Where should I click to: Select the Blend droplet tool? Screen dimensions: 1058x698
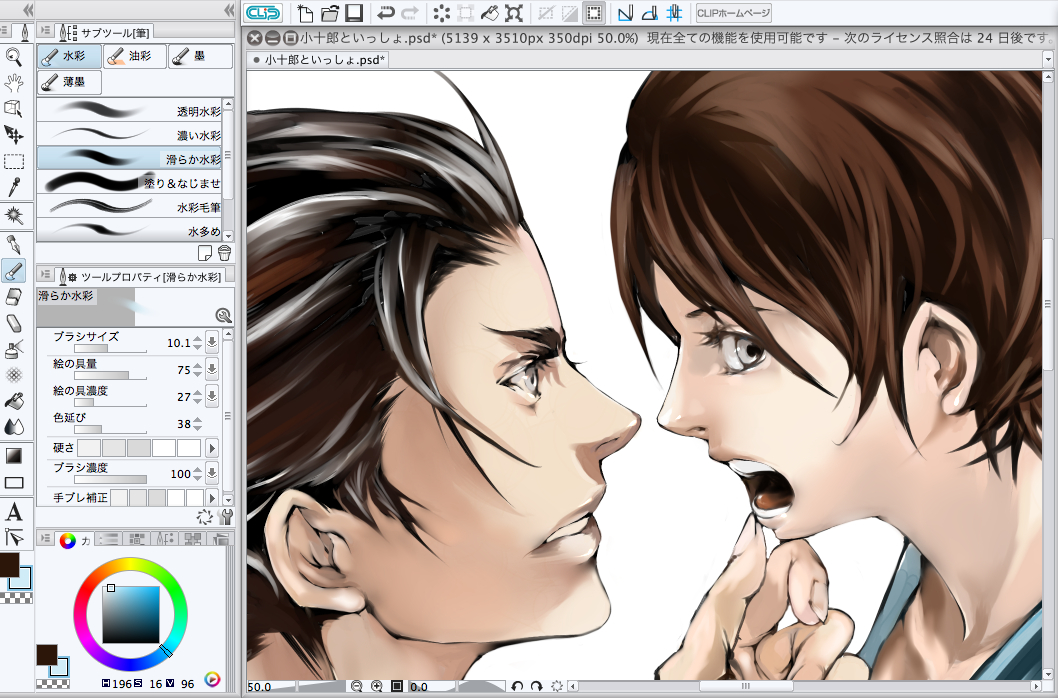pyautogui.click(x=13, y=427)
